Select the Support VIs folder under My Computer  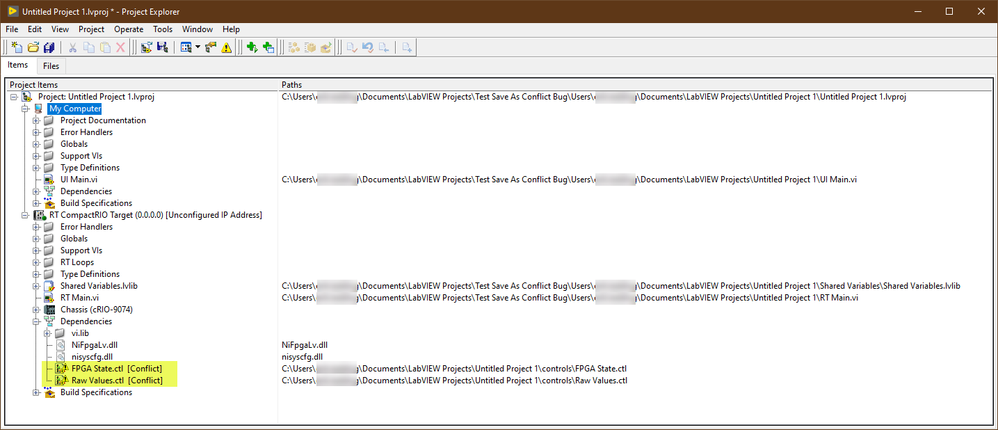81,156
